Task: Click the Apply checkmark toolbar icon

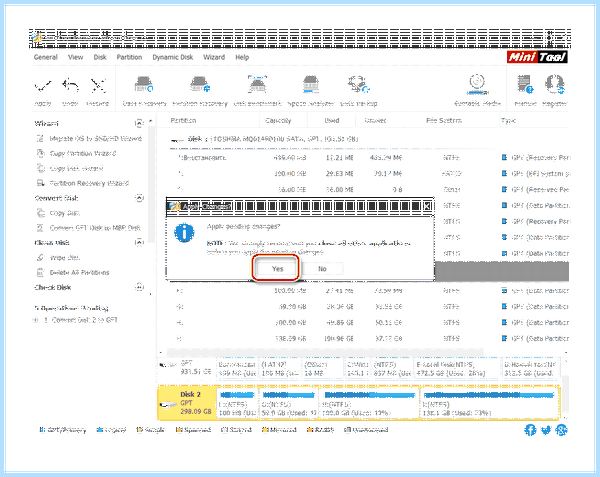Action: (43, 86)
